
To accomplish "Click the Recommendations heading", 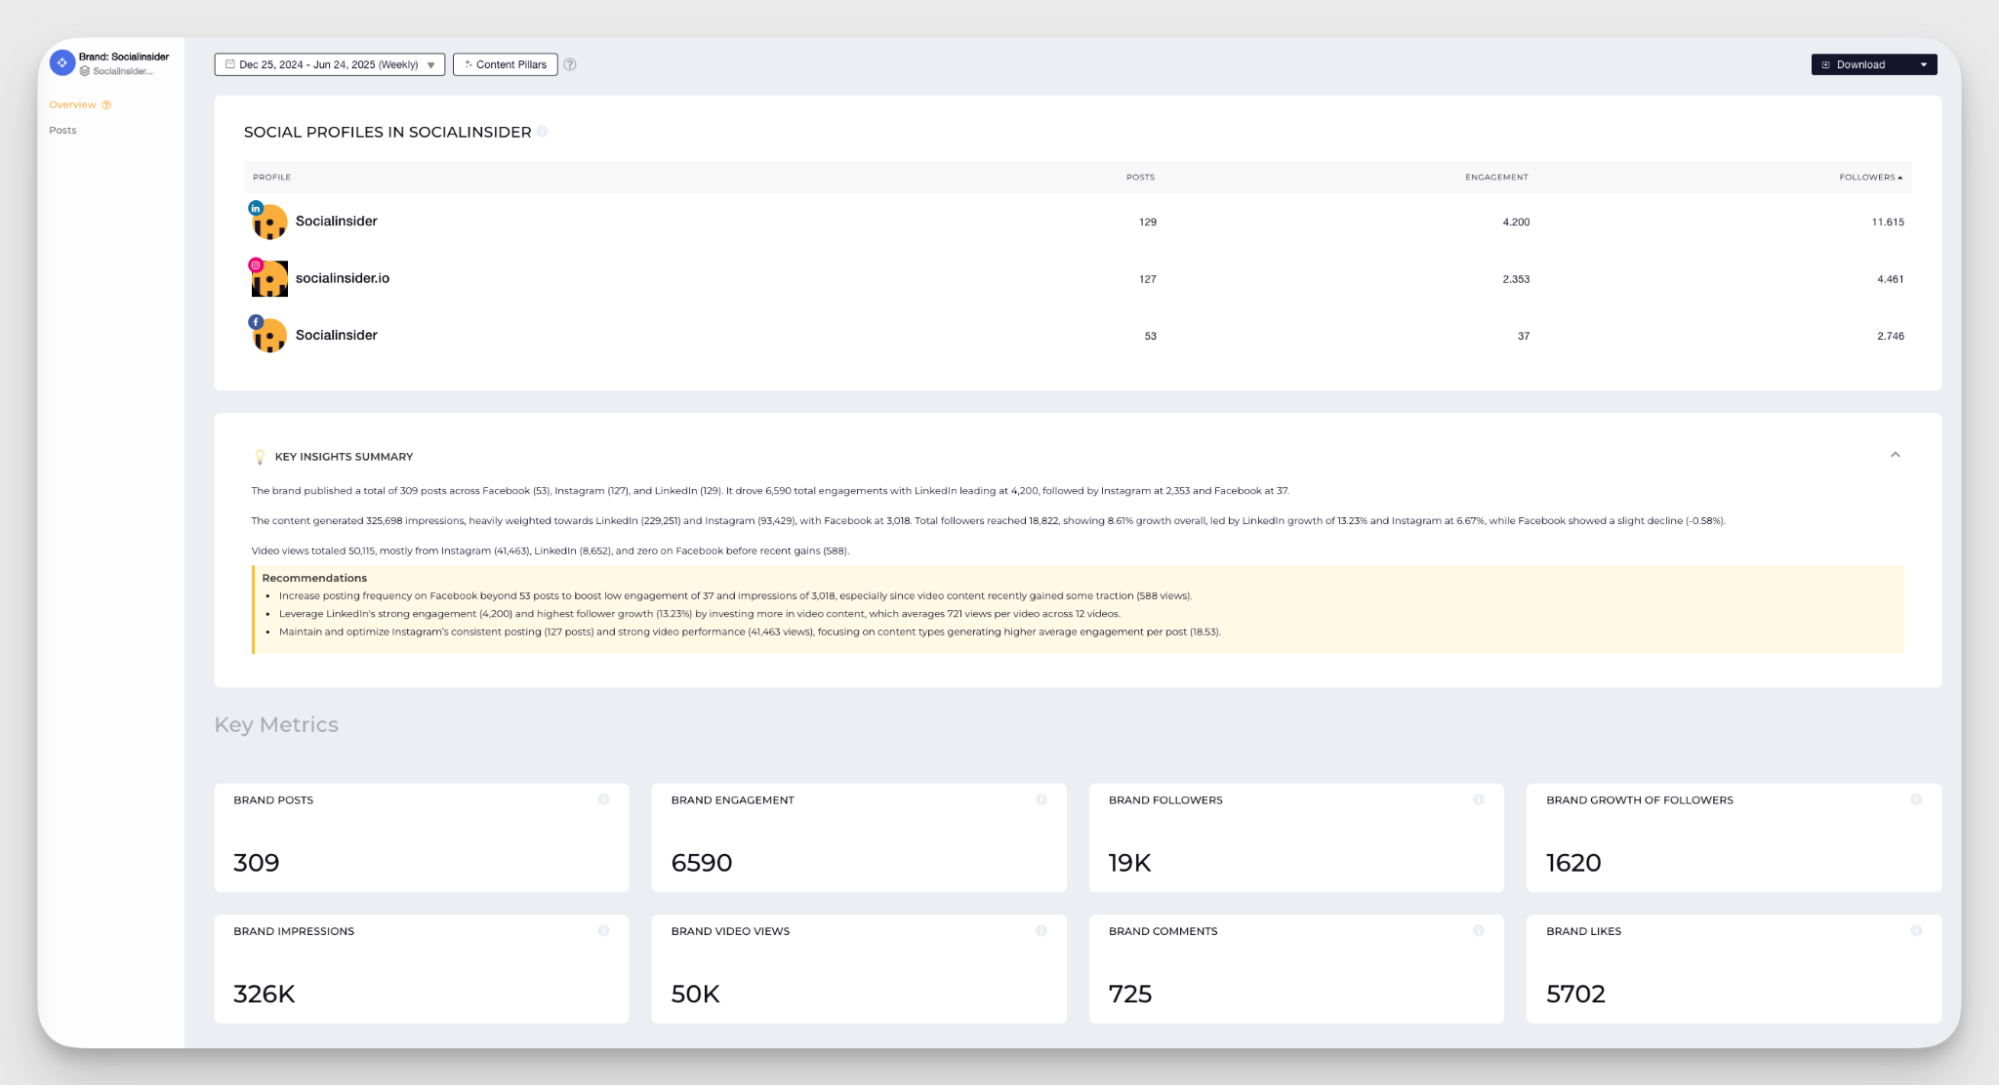I will tap(314, 578).
